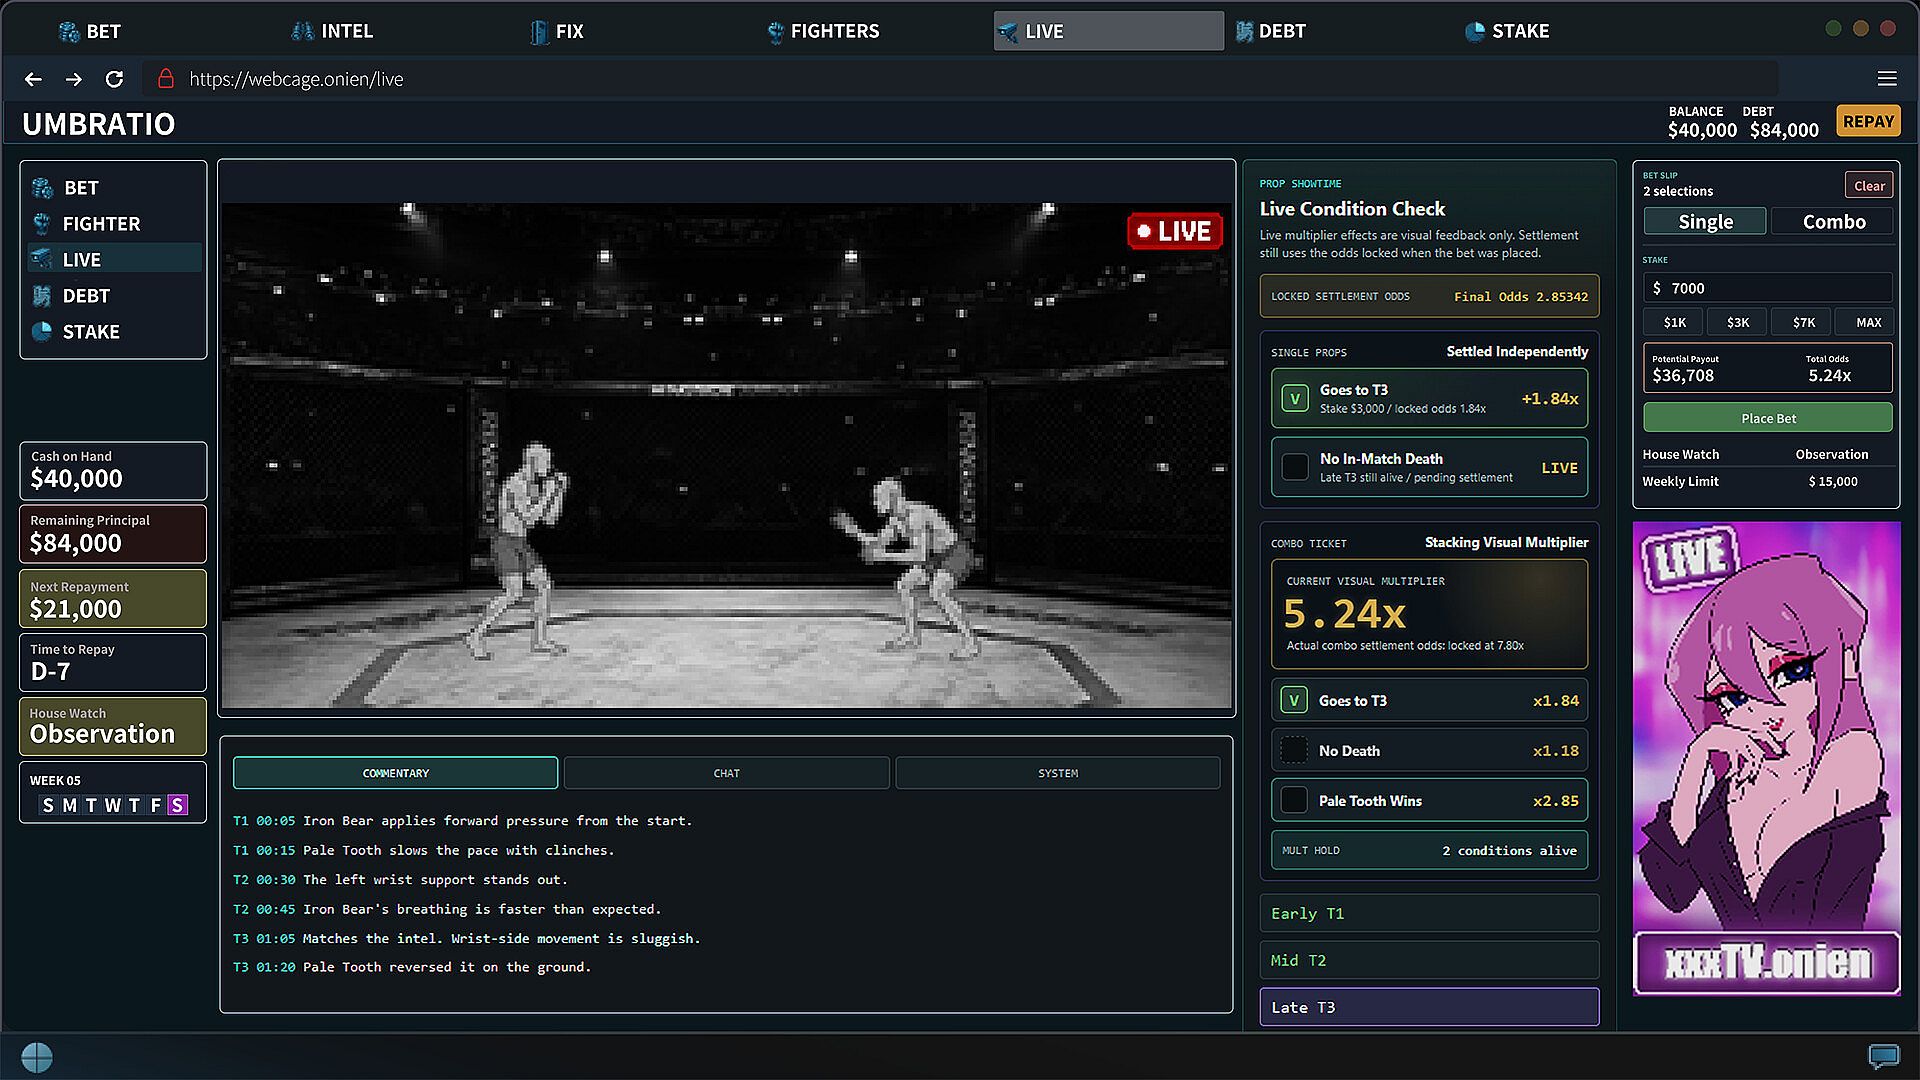Viewport: 1920px width, 1080px height.
Task: Click the Next Repayment $21,000 card
Action: 113,598
